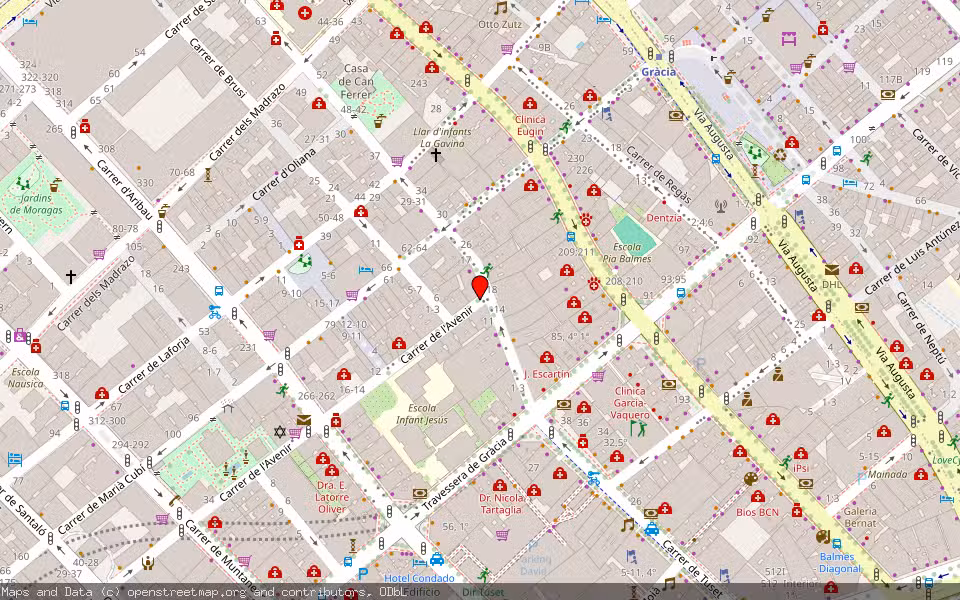Select the Carrer de Luis Antúnez street name

[x=912, y=258]
